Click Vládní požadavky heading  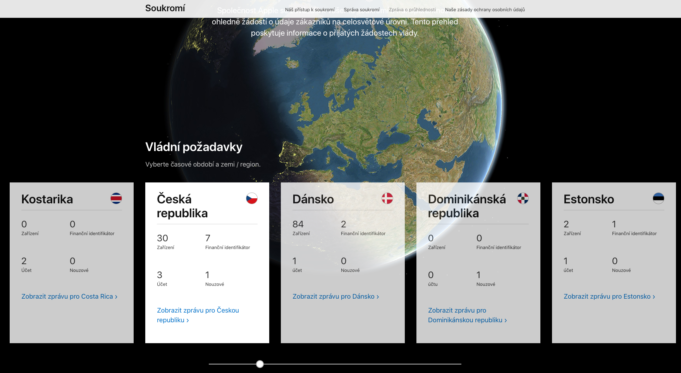click(194, 147)
